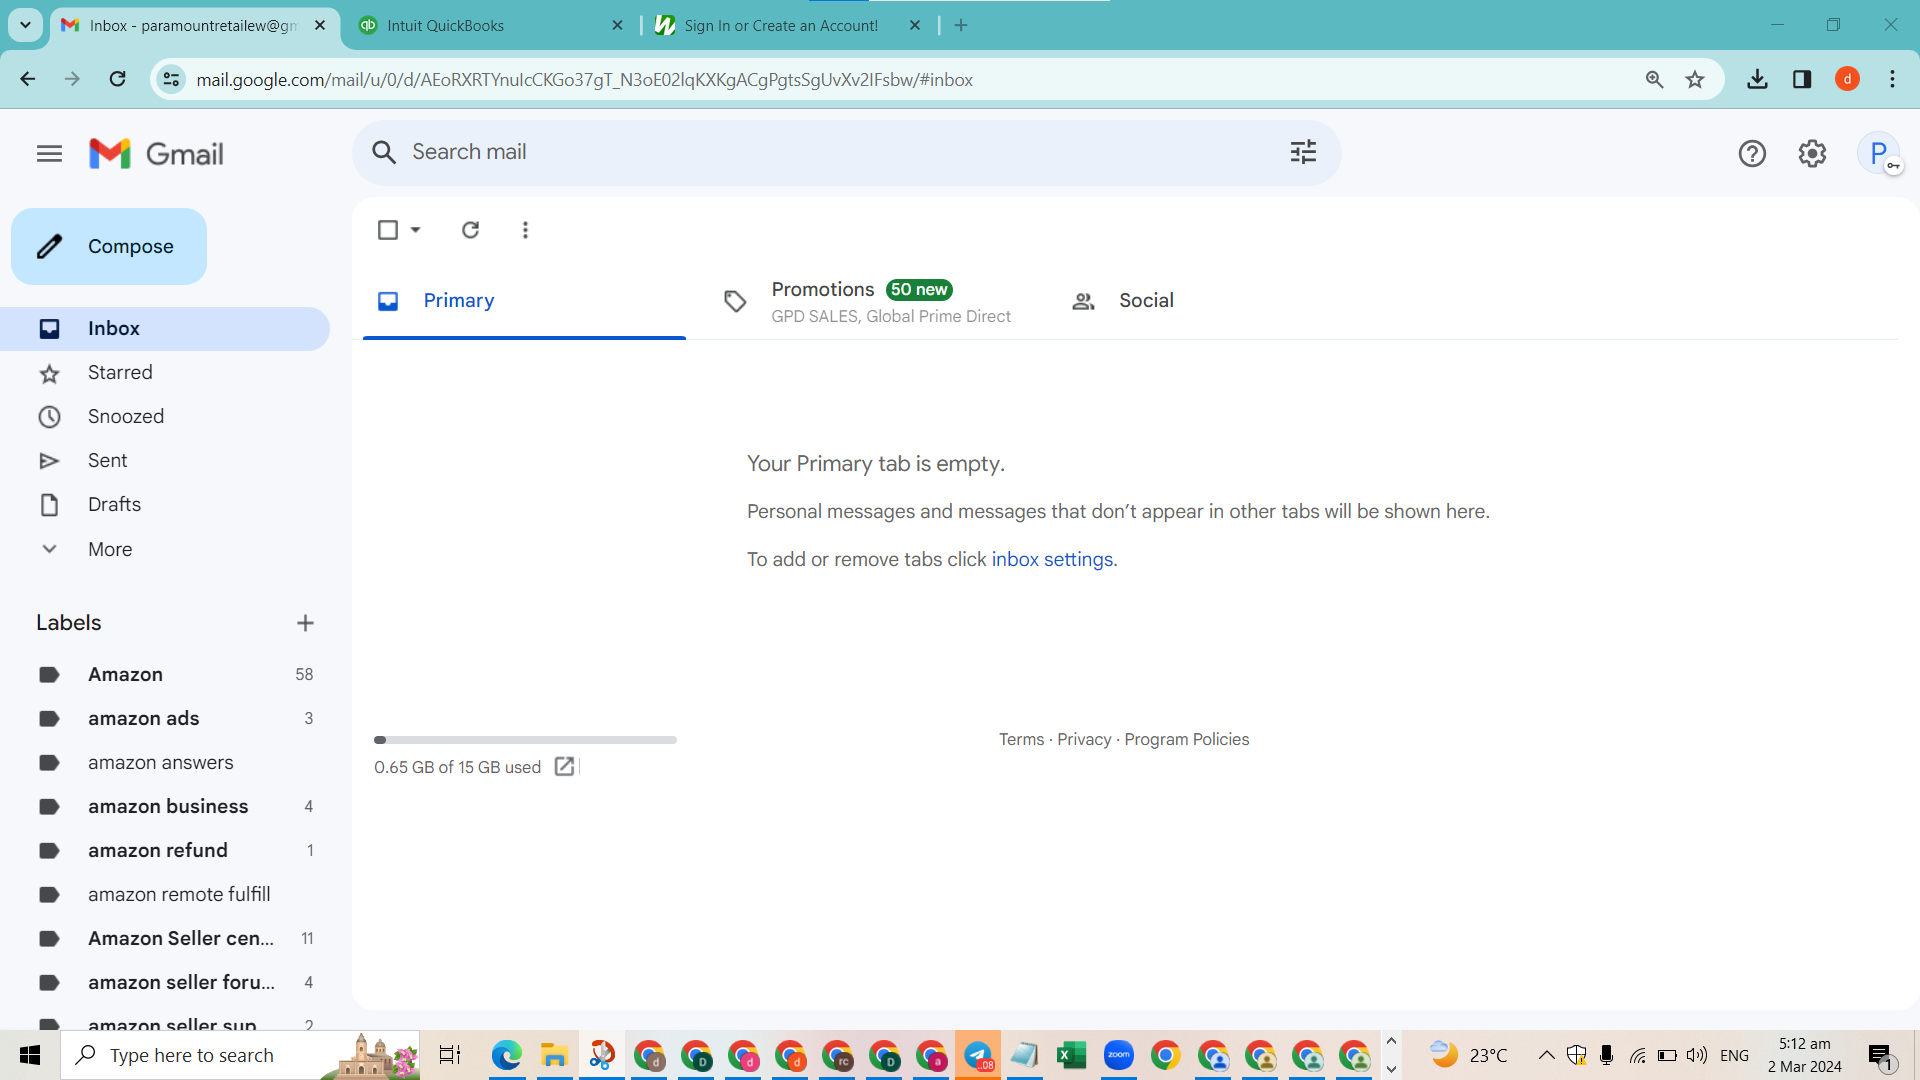Go back in browser history
Image resolution: width=1920 pixels, height=1080 pixels.
coord(28,79)
